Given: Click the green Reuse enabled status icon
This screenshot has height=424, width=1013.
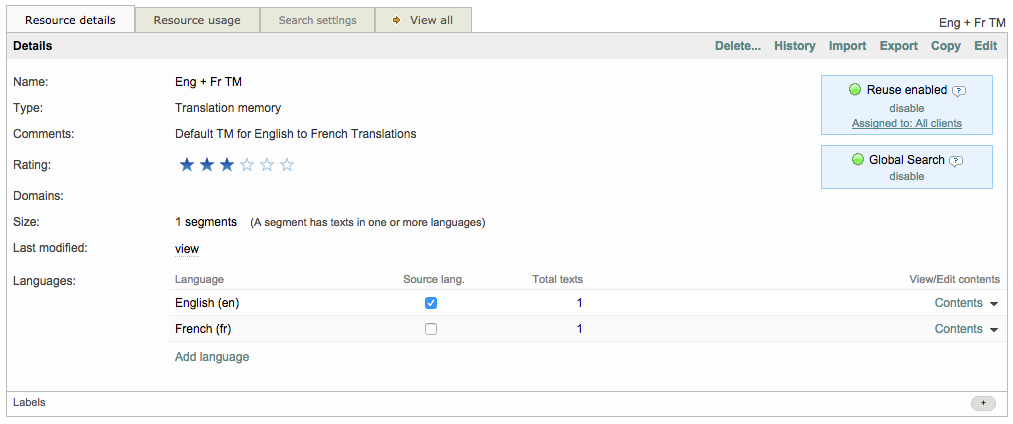Looking at the screenshot, I should (x=855, y=90).
